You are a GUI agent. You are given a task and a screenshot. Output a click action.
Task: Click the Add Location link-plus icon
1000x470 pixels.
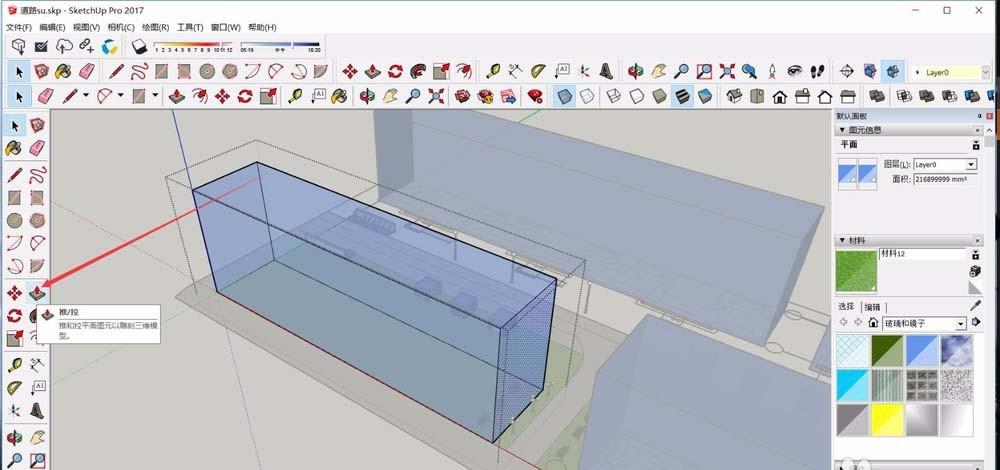[x=86, y=46]
